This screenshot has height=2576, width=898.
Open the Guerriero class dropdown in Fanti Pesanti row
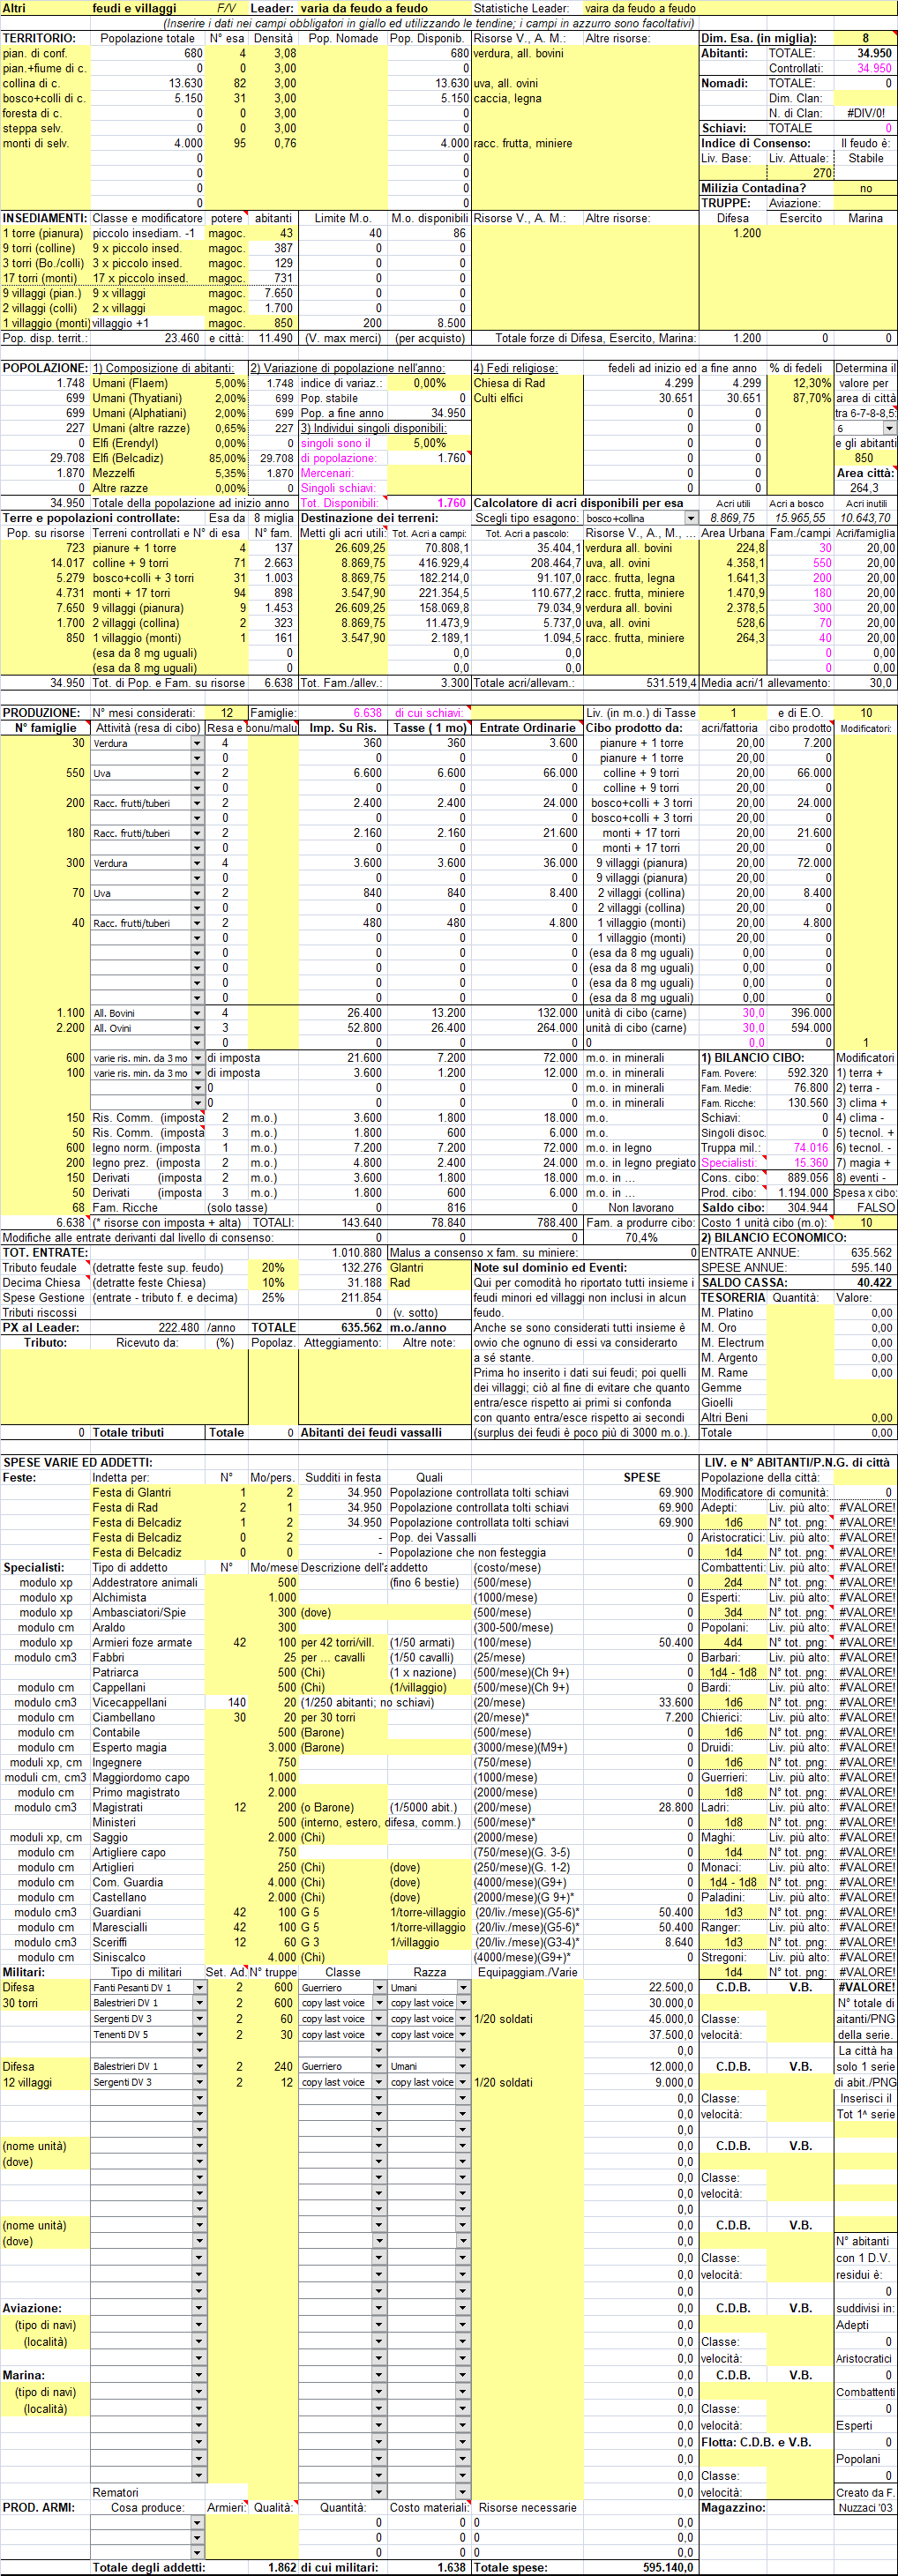379,1988
